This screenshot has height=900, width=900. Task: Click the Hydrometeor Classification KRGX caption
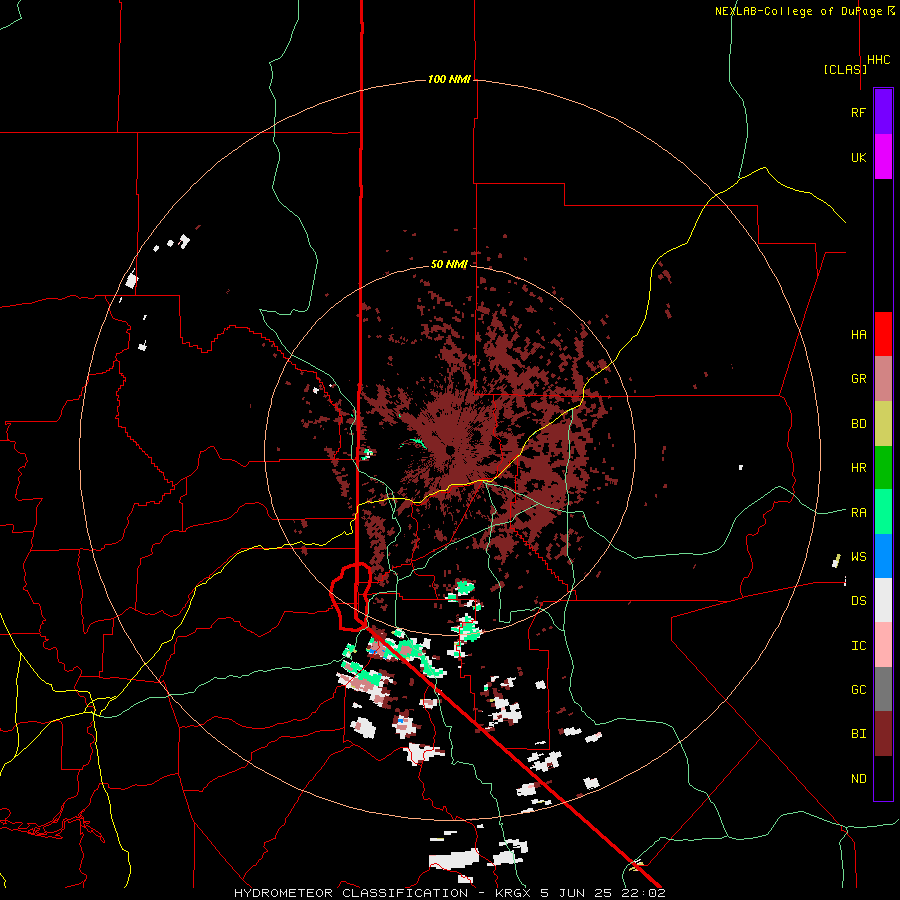click(450, 893)
